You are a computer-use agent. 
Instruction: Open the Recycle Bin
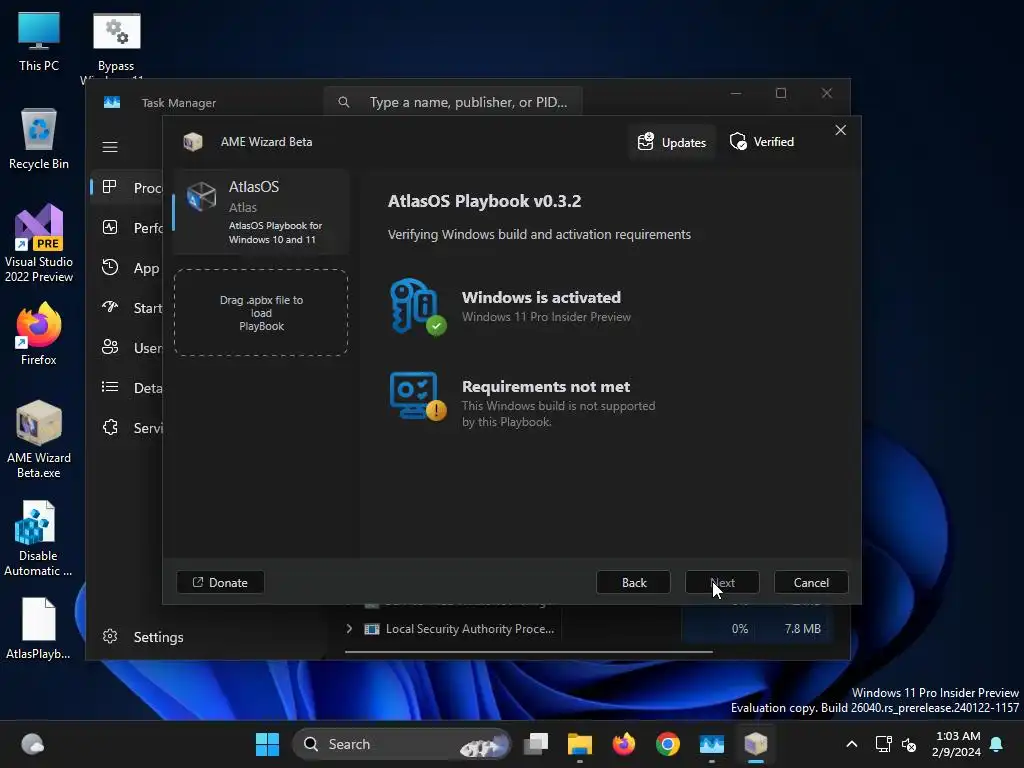tap(39, 139)
